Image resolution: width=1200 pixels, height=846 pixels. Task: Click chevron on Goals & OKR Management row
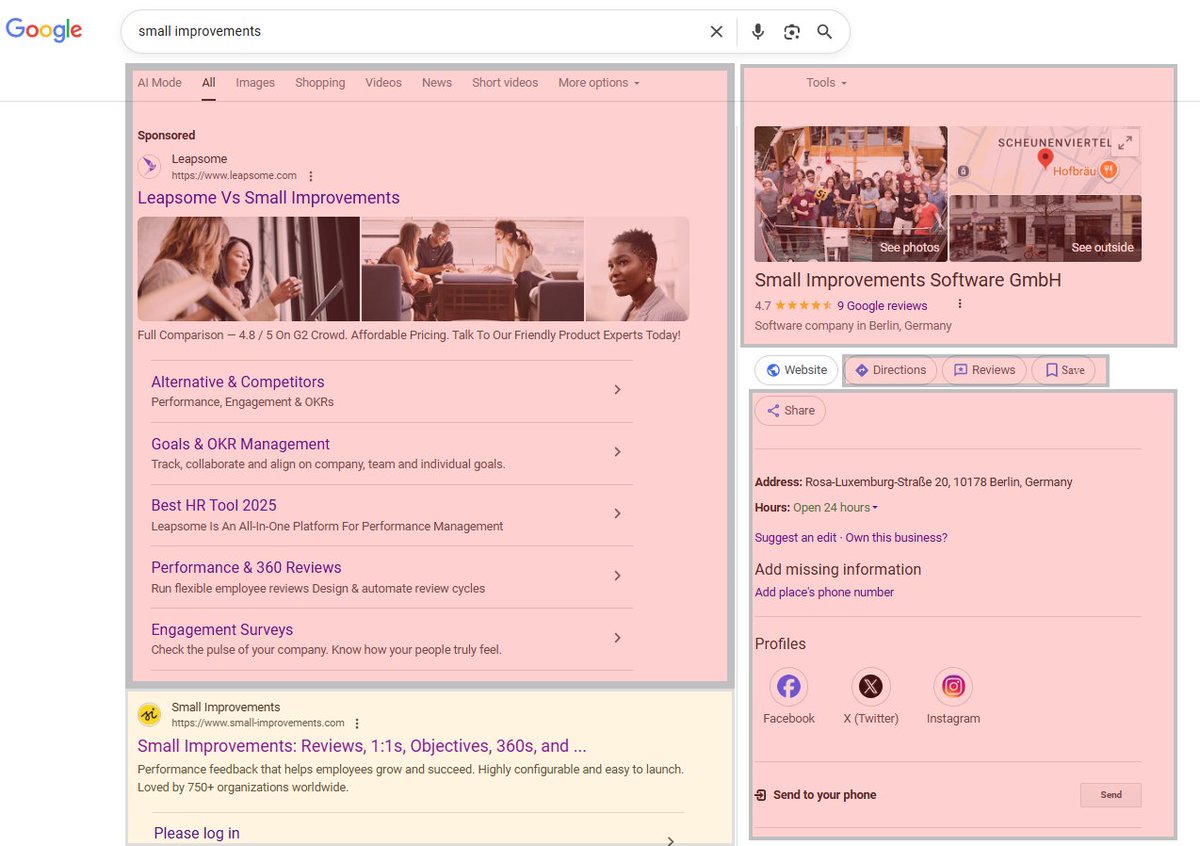[x=617, y=452]
